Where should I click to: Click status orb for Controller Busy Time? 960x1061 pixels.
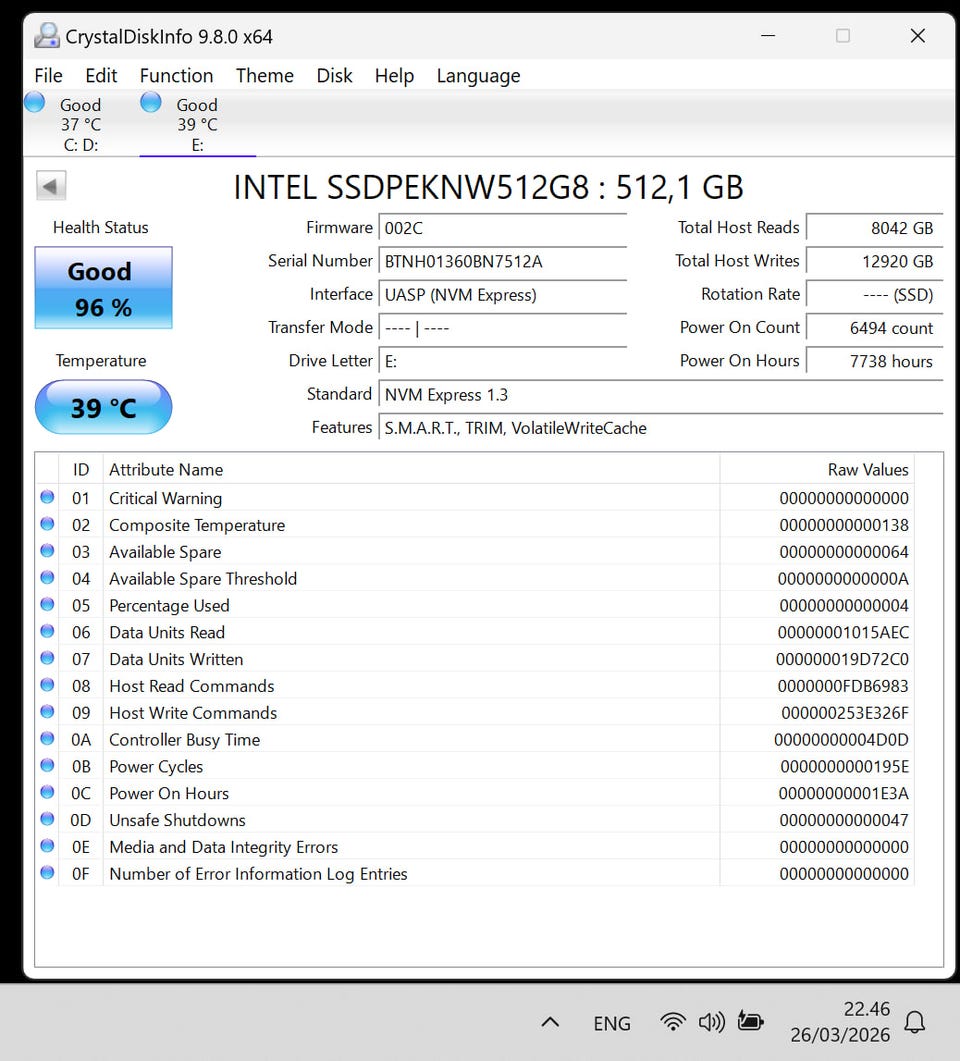point(47,739)
